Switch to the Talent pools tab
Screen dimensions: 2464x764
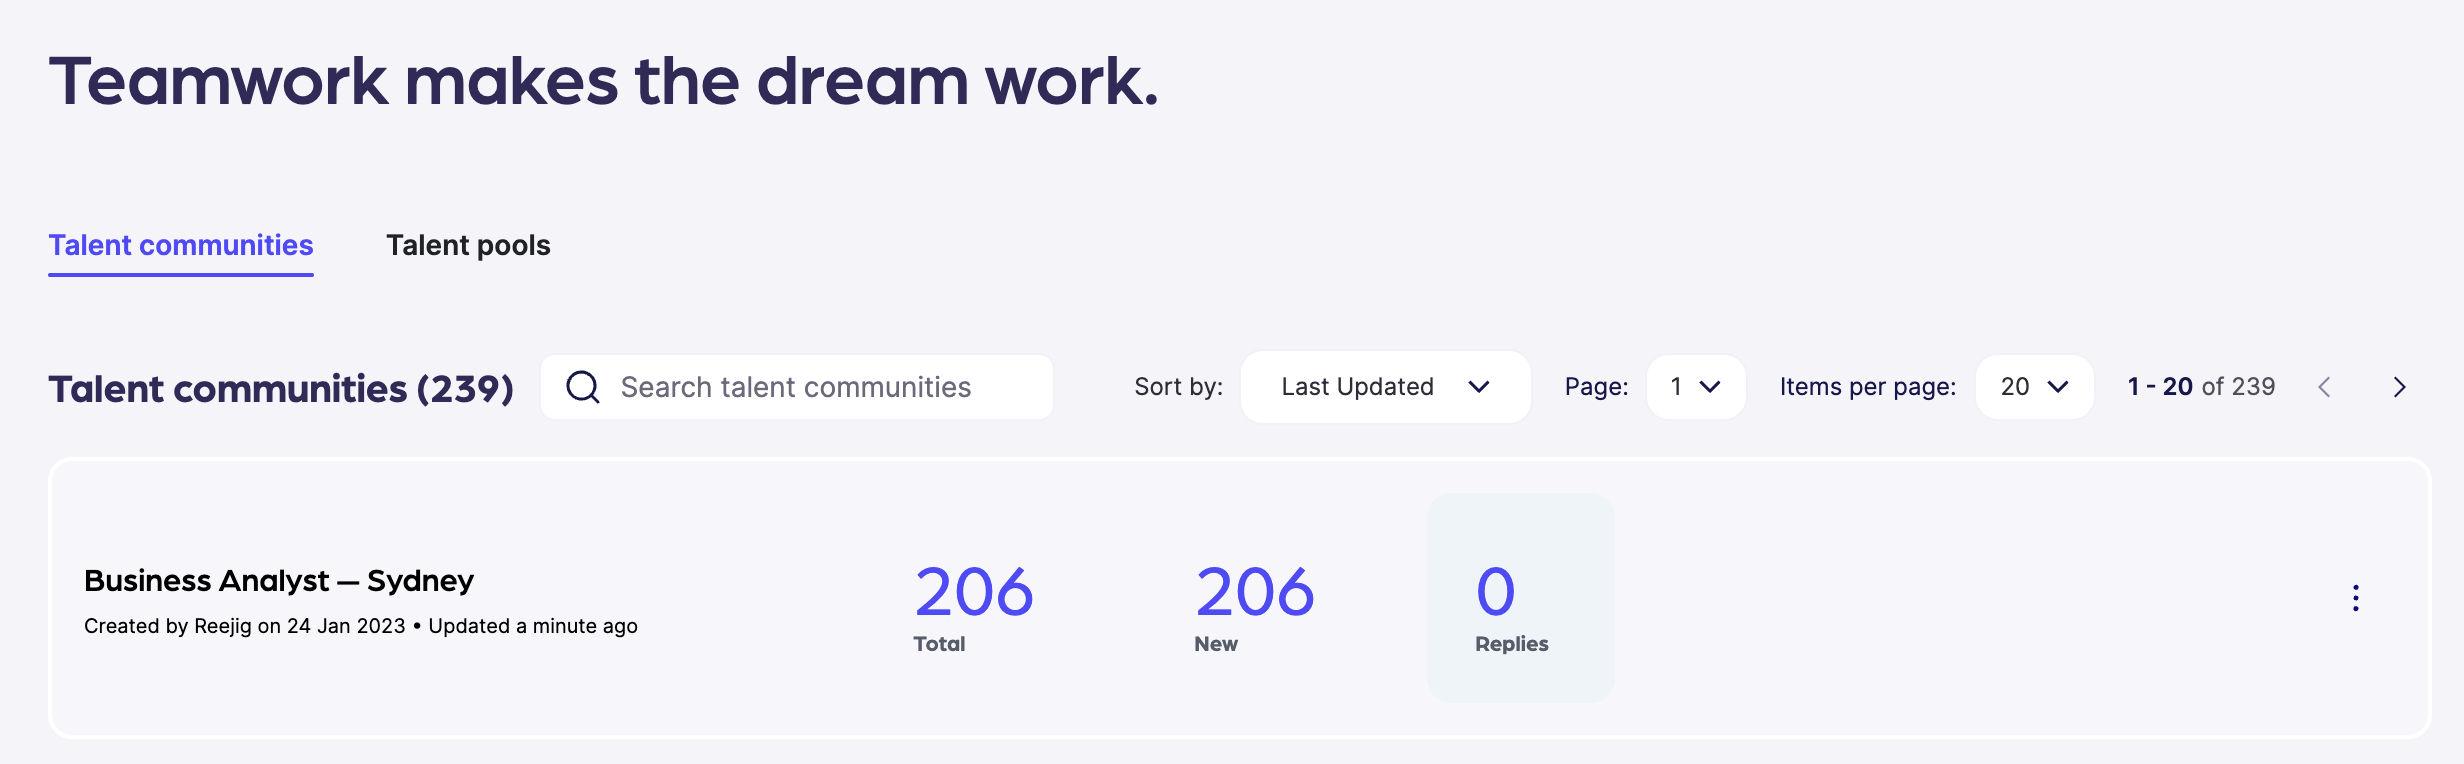(468, 246)
